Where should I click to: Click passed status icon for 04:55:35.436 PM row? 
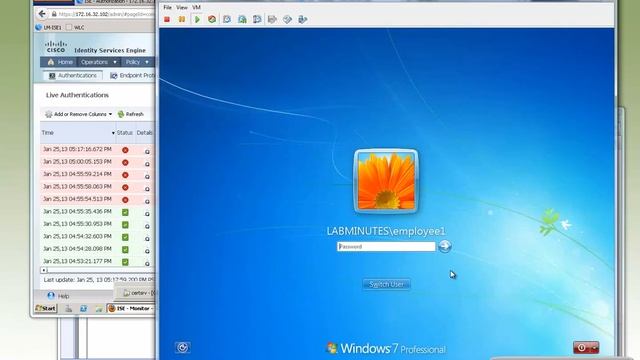[x=125, y=212]
